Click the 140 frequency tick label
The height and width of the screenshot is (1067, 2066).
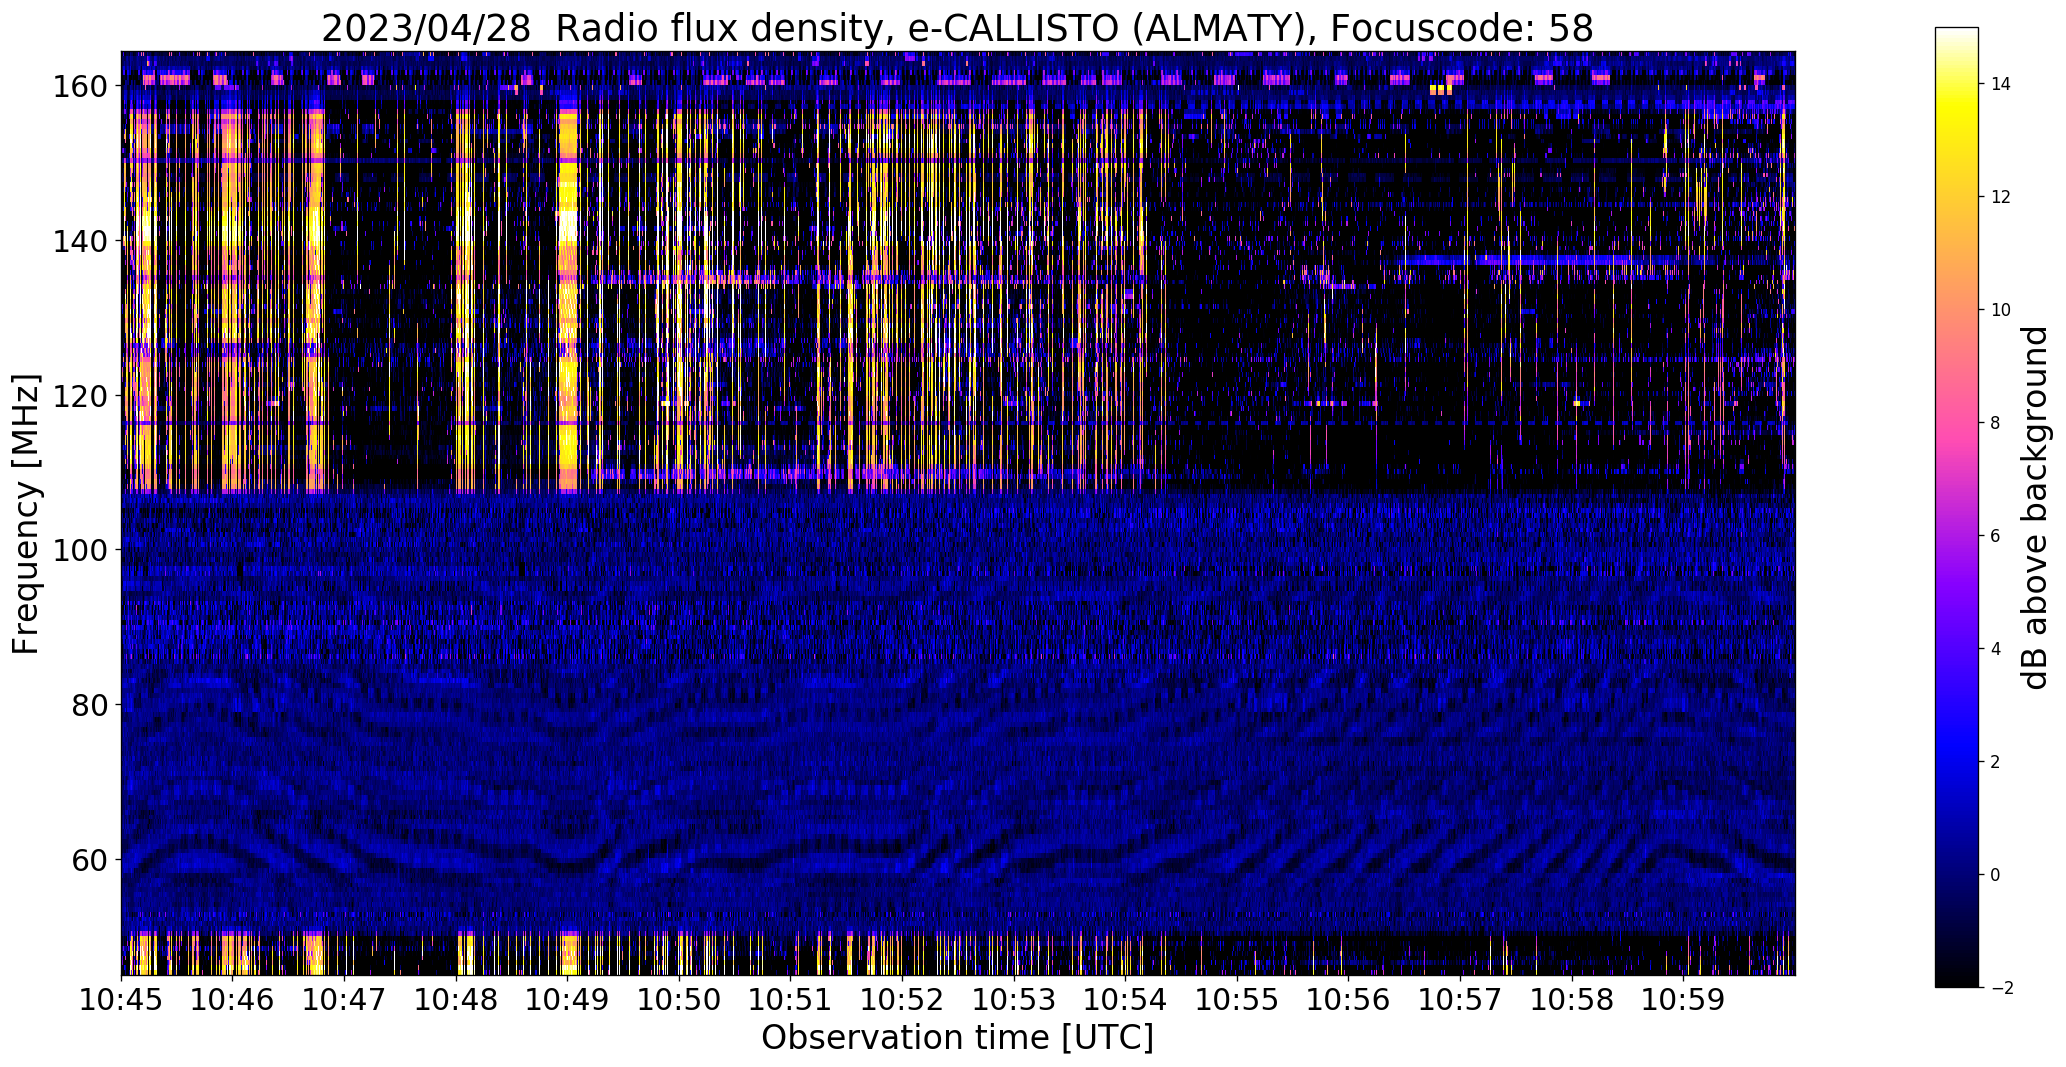coord(78,241)
